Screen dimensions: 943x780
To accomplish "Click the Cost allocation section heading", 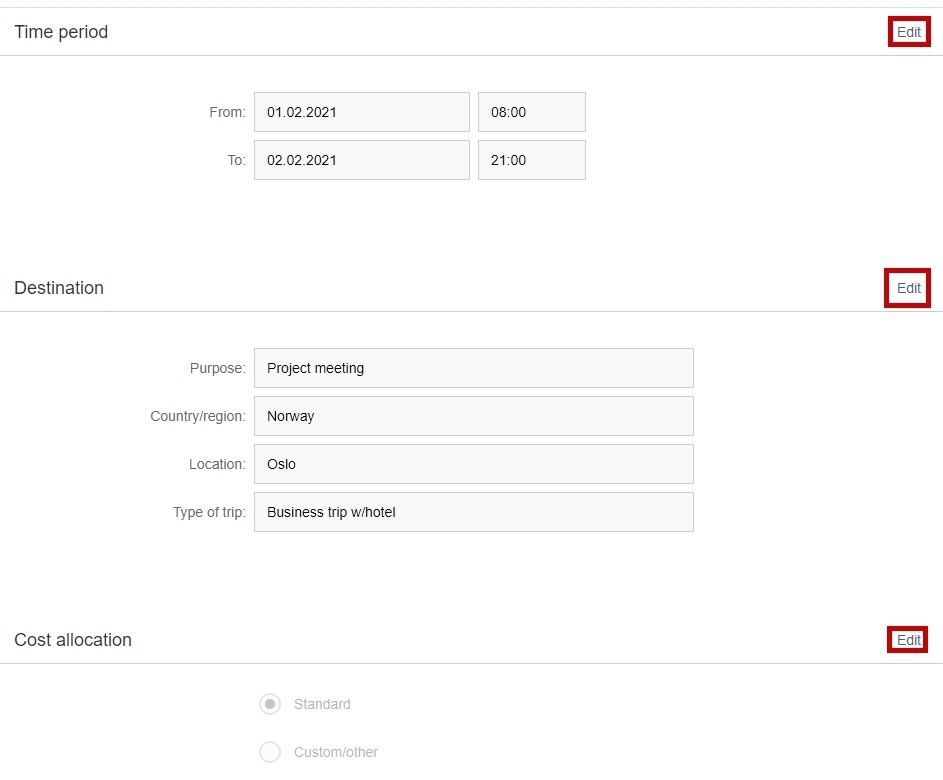I will click(73, 640).
